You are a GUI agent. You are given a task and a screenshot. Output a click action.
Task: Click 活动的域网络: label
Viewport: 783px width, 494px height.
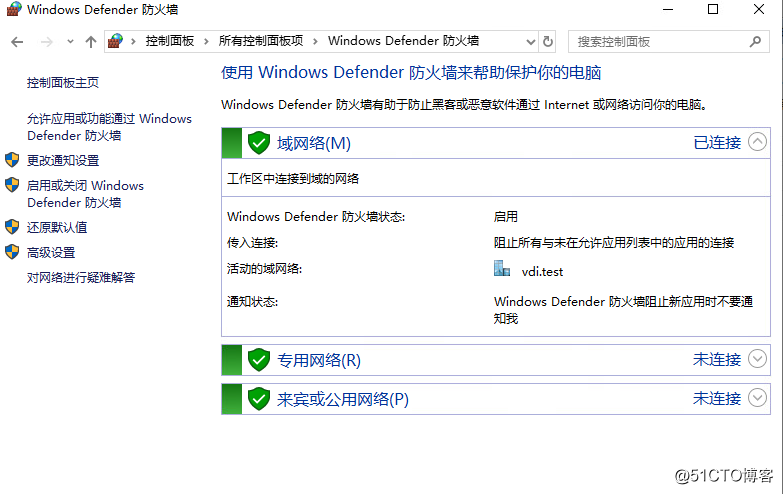point(265,269)
